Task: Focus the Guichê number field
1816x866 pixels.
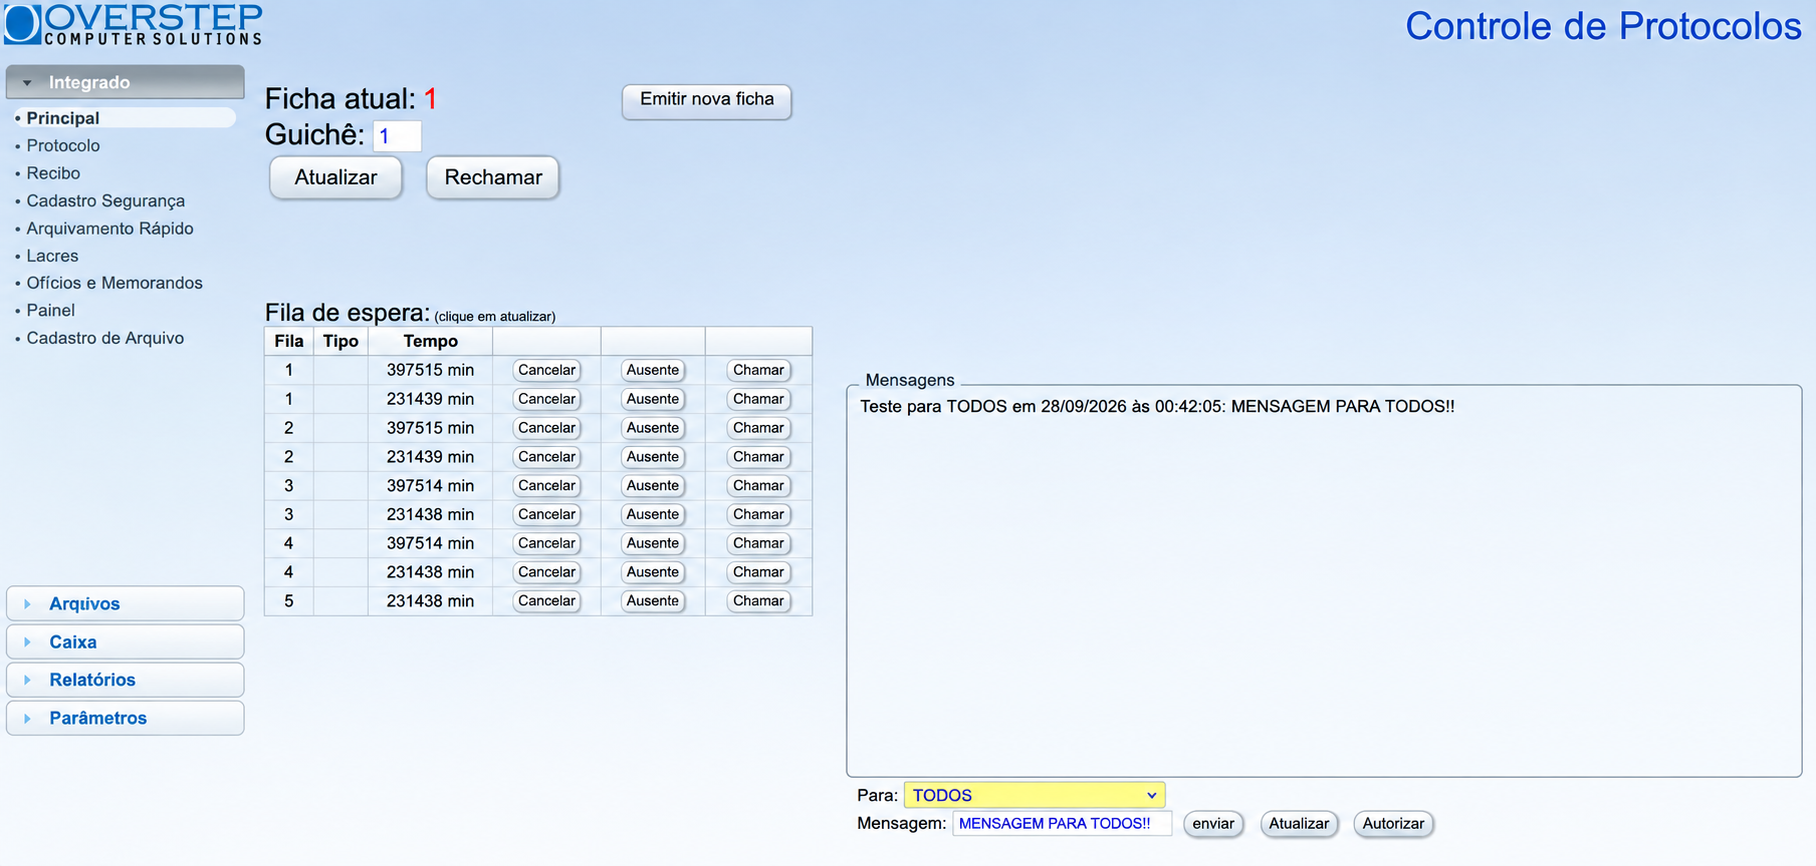Action: tap(397, 136)
